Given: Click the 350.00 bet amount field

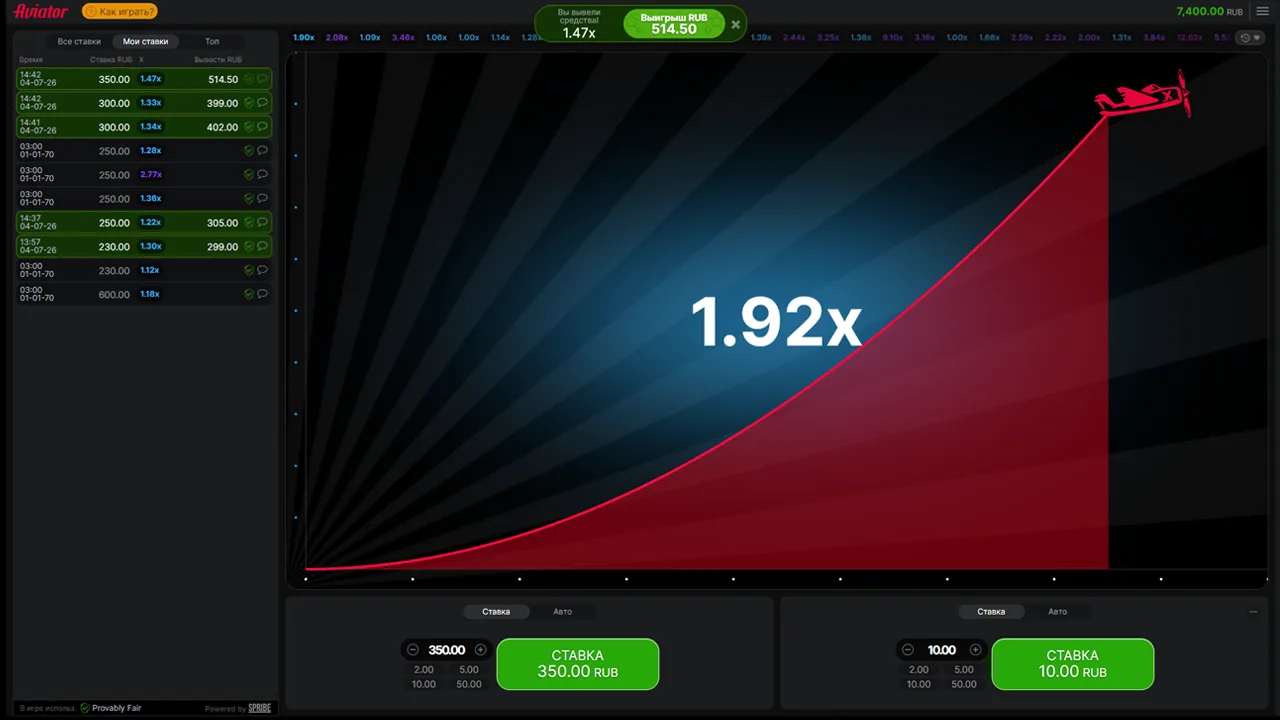Looking at the screenshot, I should point(447,650).
